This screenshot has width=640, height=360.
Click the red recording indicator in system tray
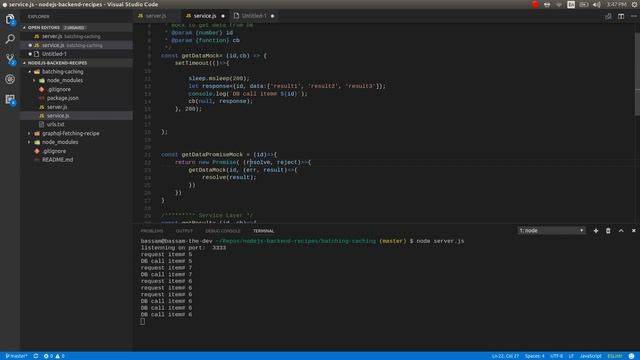pyautogui.click(x=535, y=4)
